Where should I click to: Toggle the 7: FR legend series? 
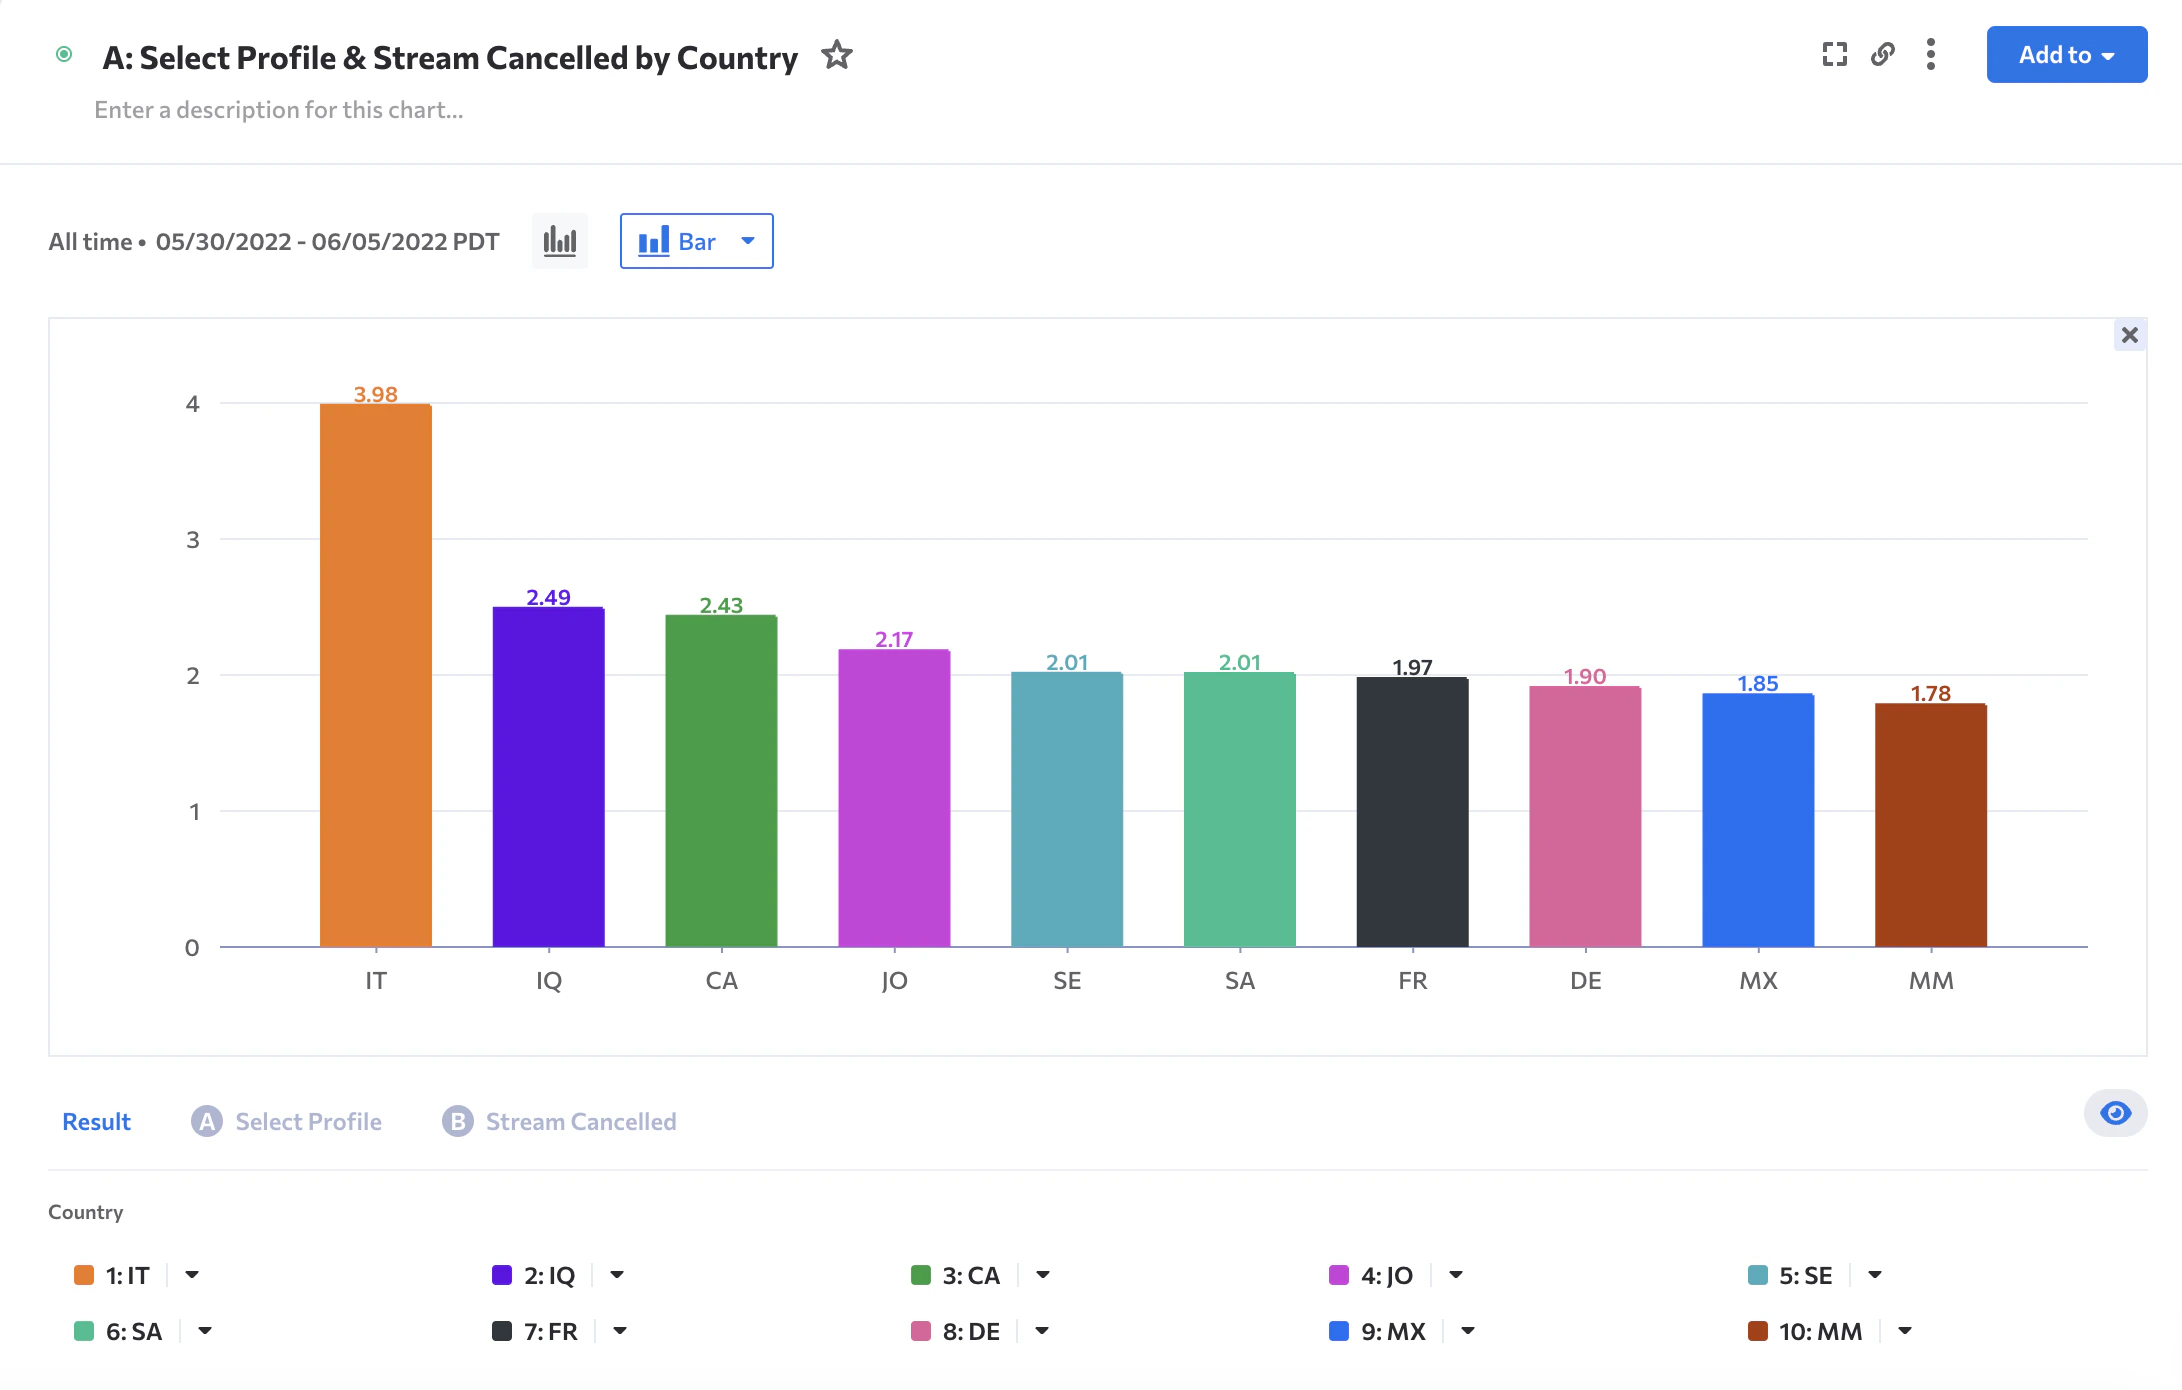pyautogui.click(x=550, y=1331)
